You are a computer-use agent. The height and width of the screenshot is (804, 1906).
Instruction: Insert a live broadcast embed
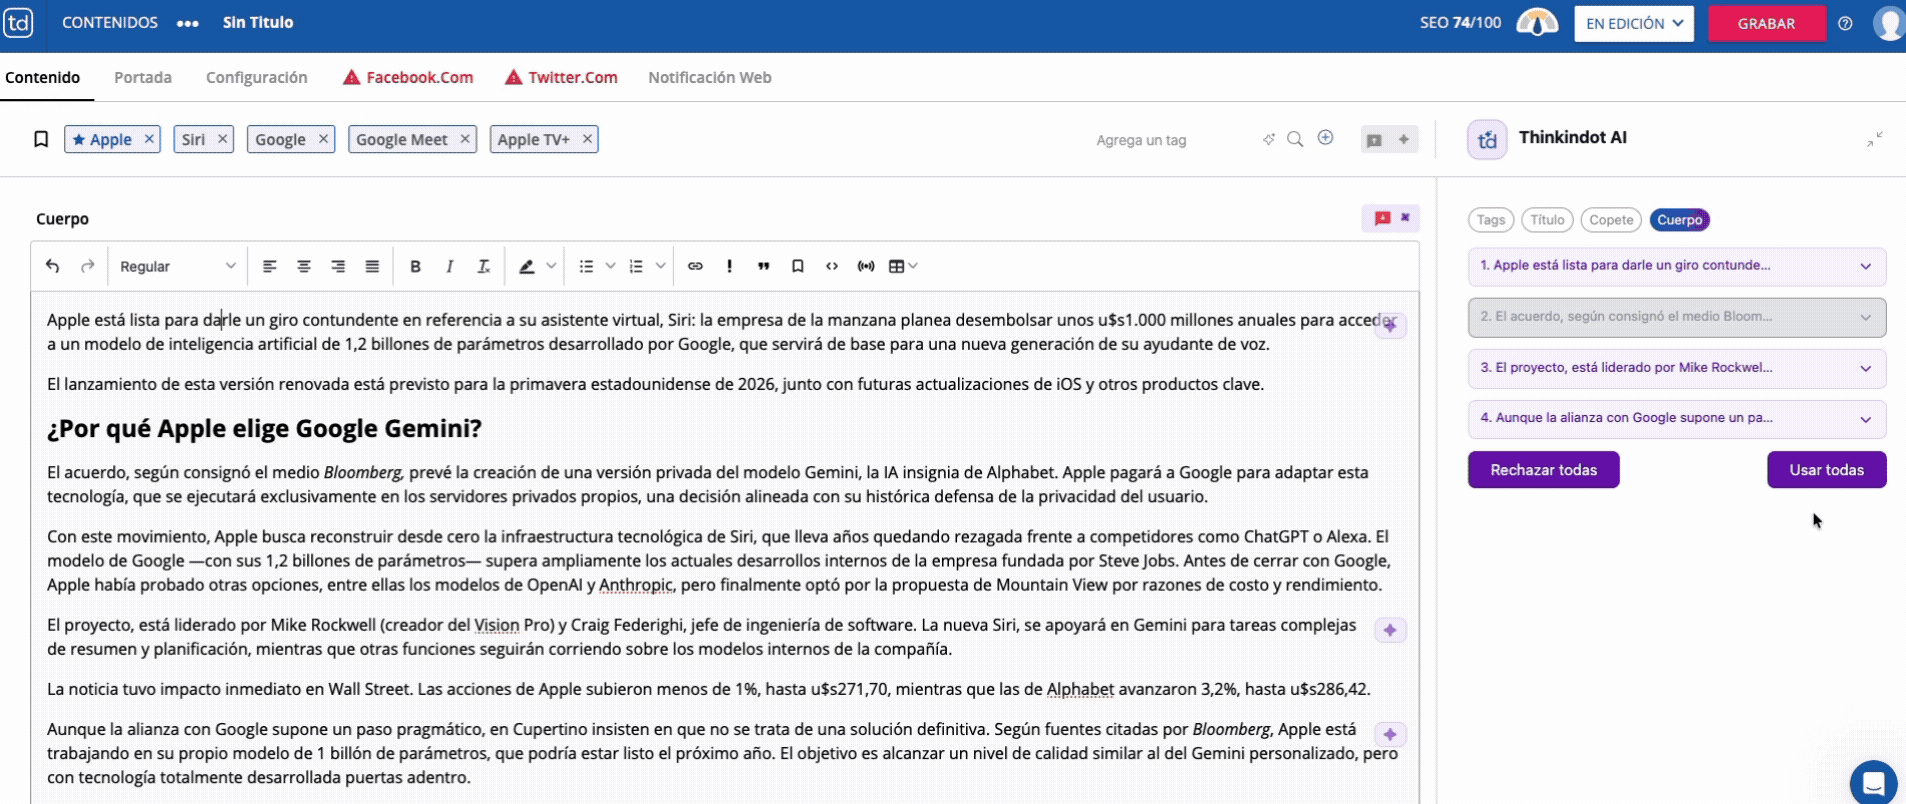(x=866, y=266)
